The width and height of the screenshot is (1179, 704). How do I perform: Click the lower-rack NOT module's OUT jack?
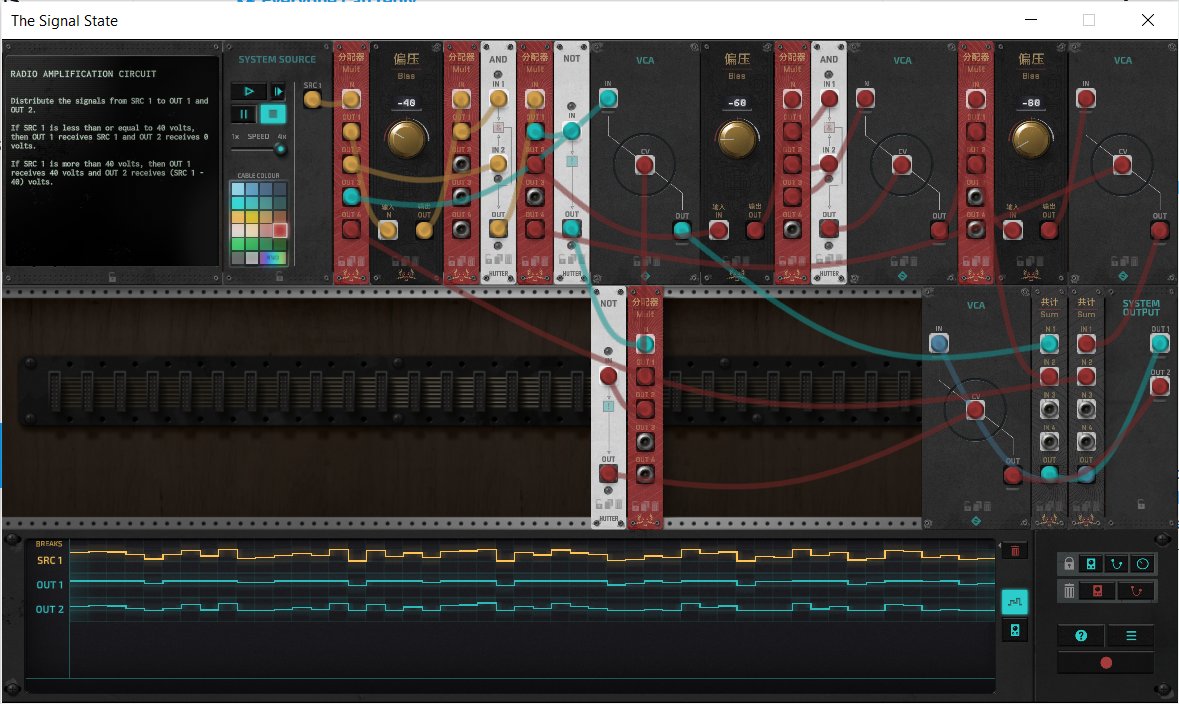[608, 474]
